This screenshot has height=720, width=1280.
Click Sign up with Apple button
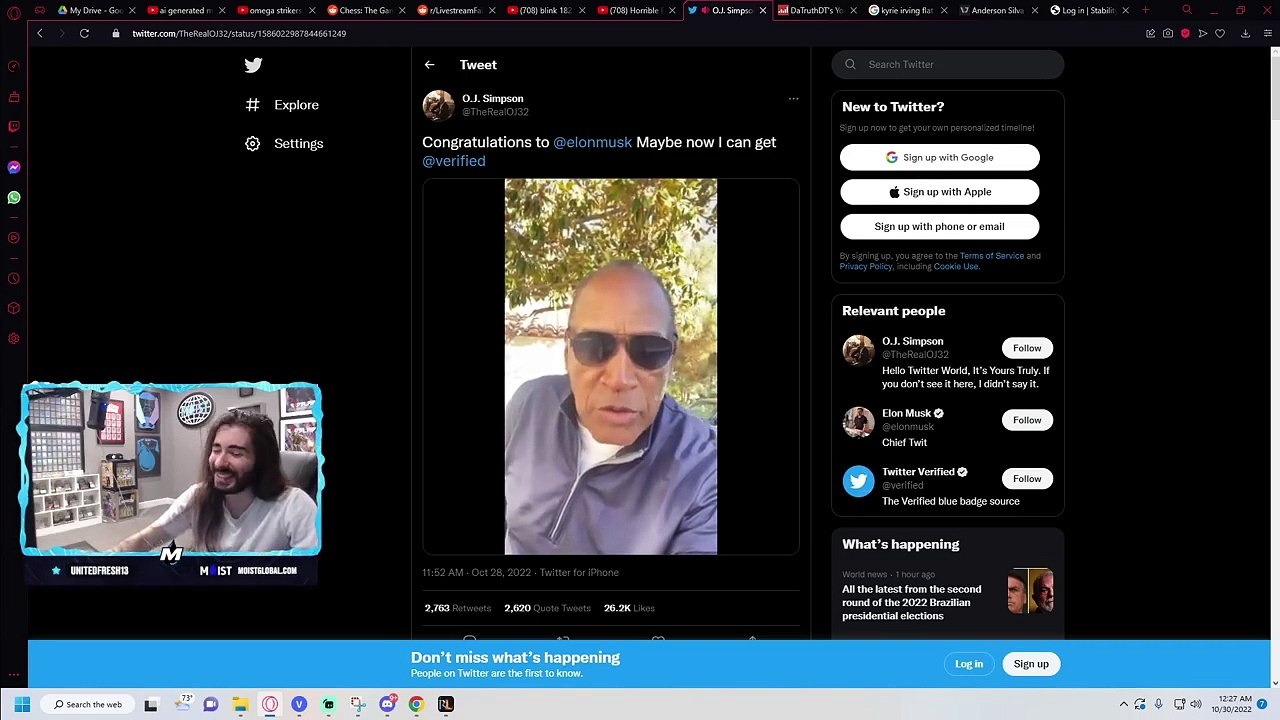(940, 192)
